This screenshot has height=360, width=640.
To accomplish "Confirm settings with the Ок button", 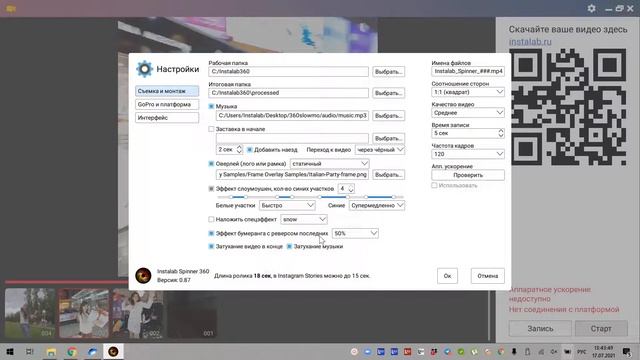I will pos(447,276).
